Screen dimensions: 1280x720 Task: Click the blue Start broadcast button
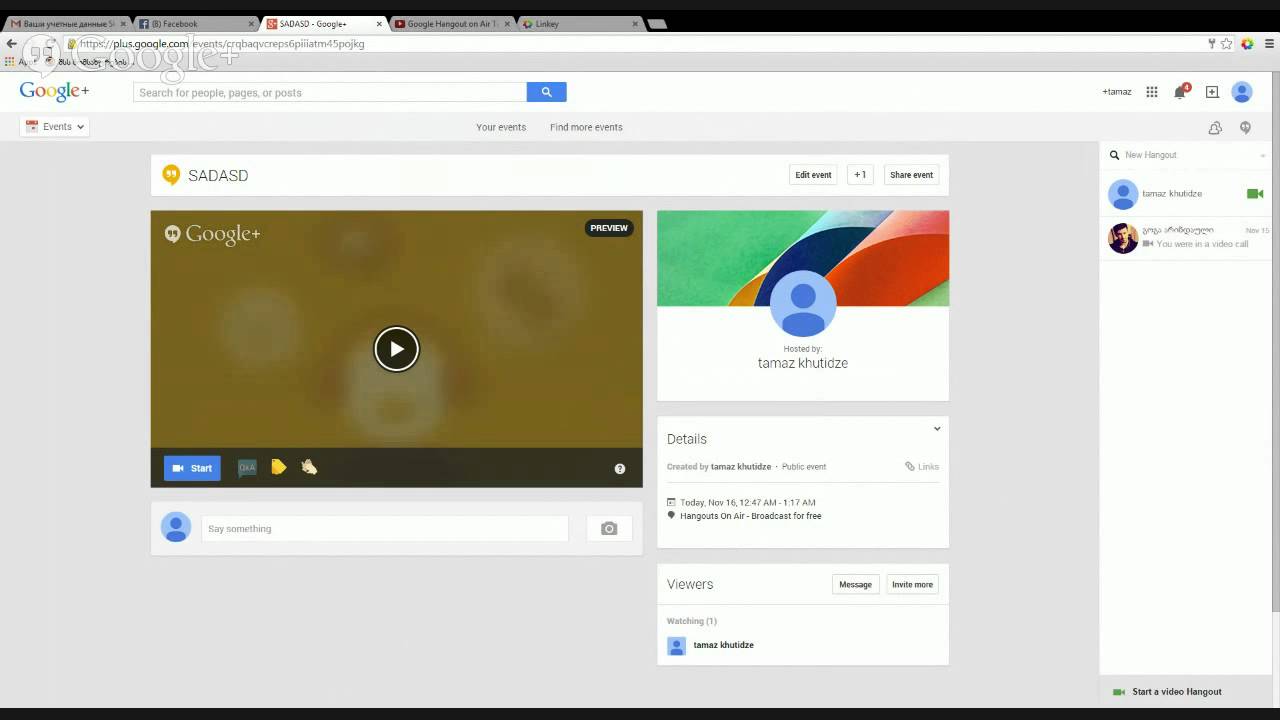click(192, 468)
